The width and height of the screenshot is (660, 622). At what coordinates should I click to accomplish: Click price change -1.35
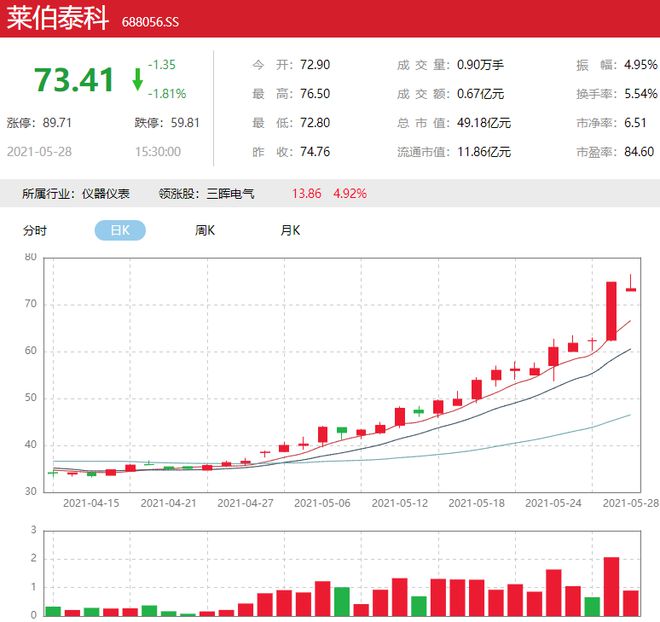click(x=162, y=65)
